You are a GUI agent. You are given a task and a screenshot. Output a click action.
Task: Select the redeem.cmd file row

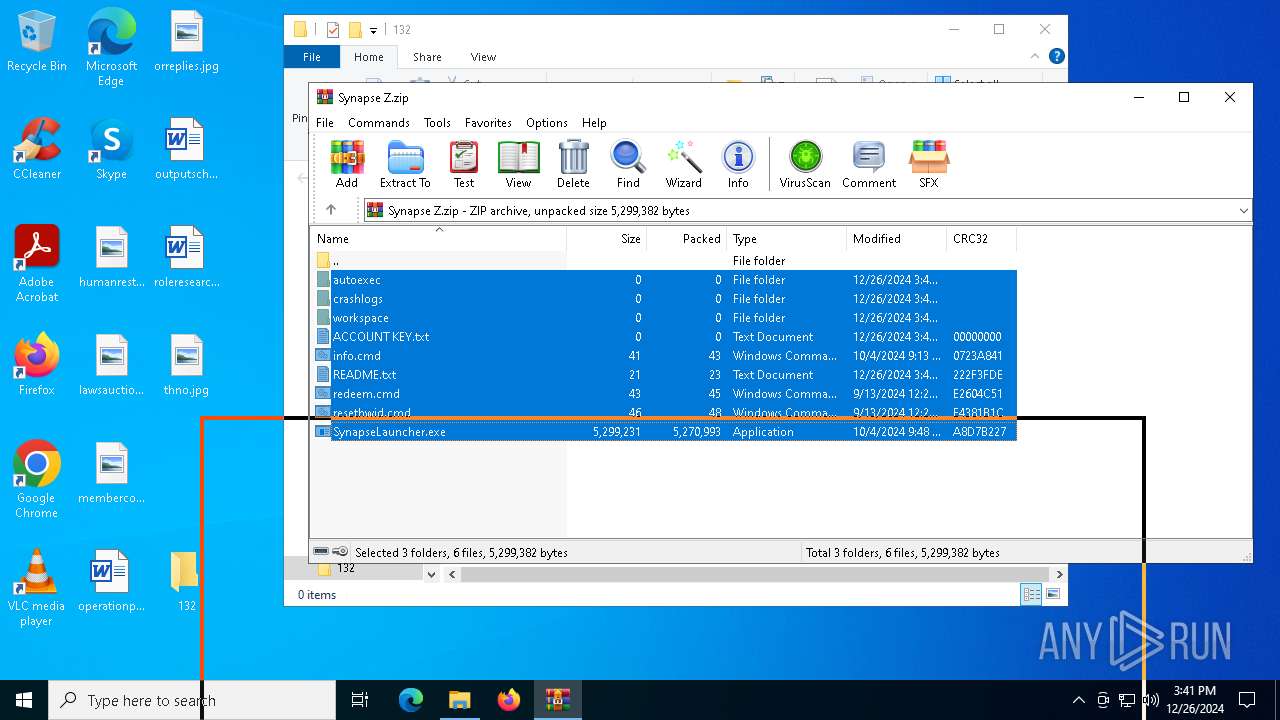coord(664,394)
